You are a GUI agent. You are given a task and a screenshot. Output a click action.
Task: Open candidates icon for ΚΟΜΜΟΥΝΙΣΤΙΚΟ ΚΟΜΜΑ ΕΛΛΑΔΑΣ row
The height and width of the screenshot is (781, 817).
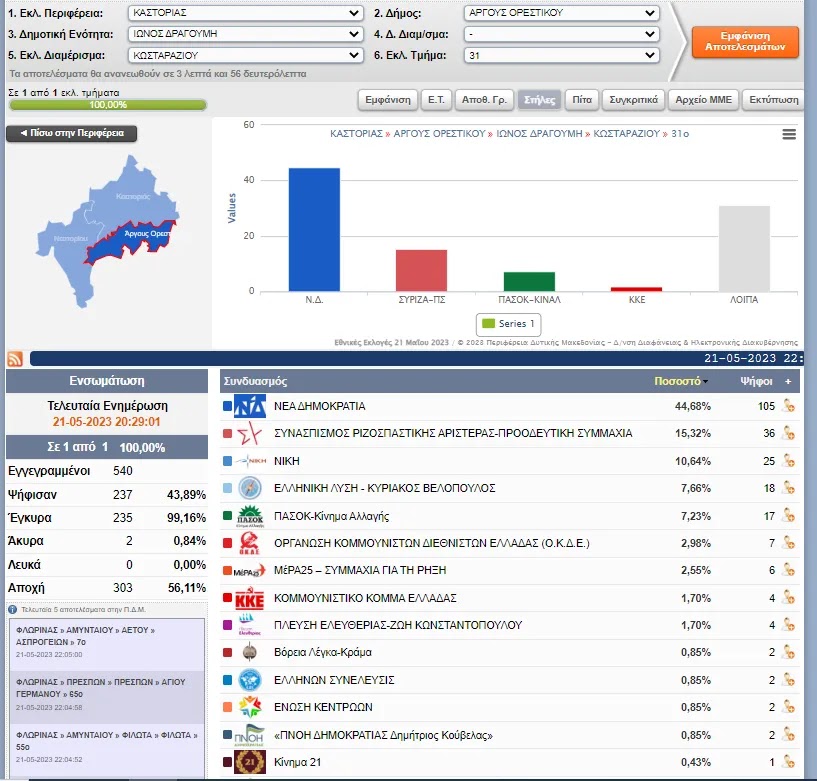(789, 598)
